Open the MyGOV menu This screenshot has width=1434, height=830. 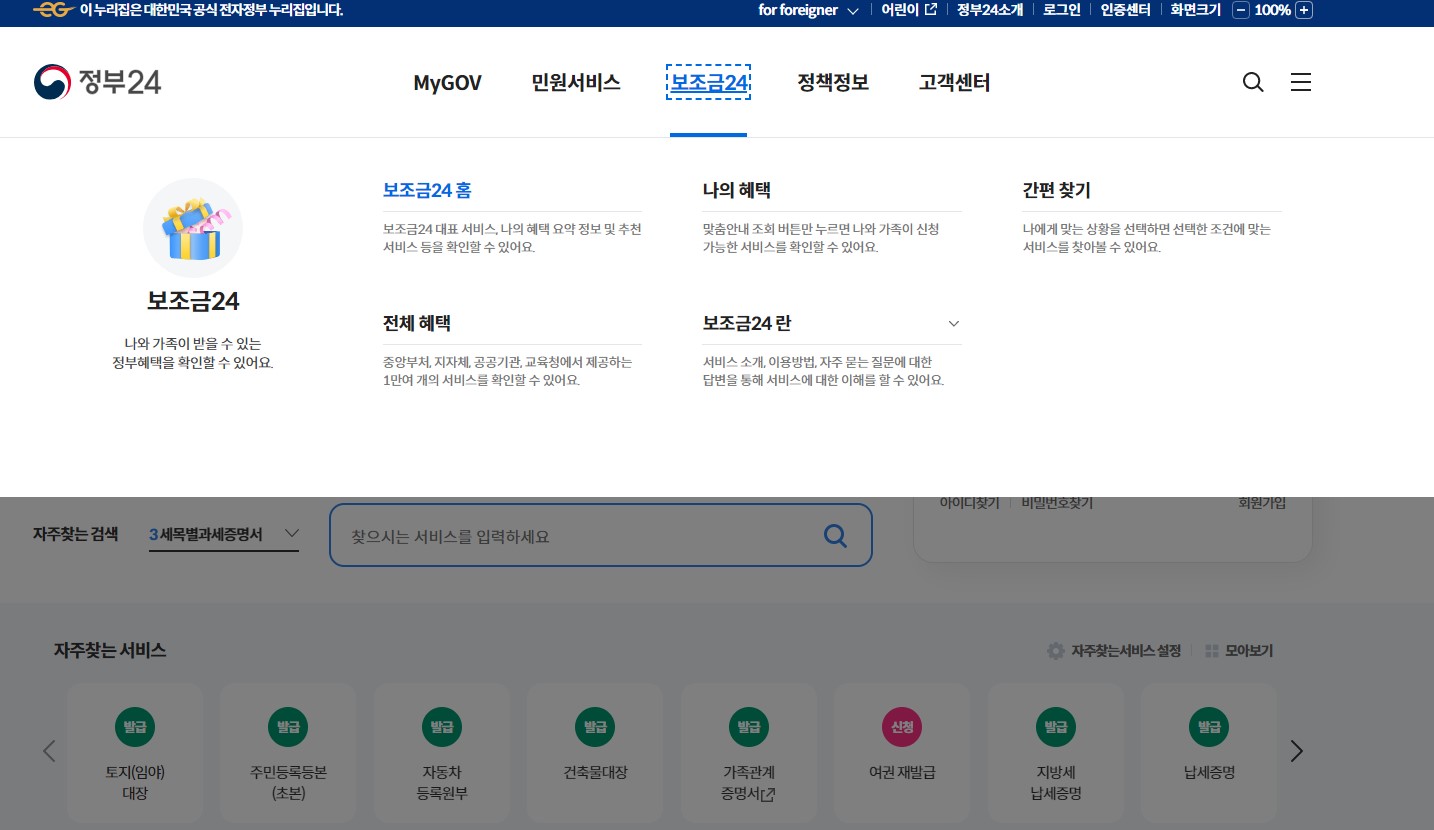[448, 83]
